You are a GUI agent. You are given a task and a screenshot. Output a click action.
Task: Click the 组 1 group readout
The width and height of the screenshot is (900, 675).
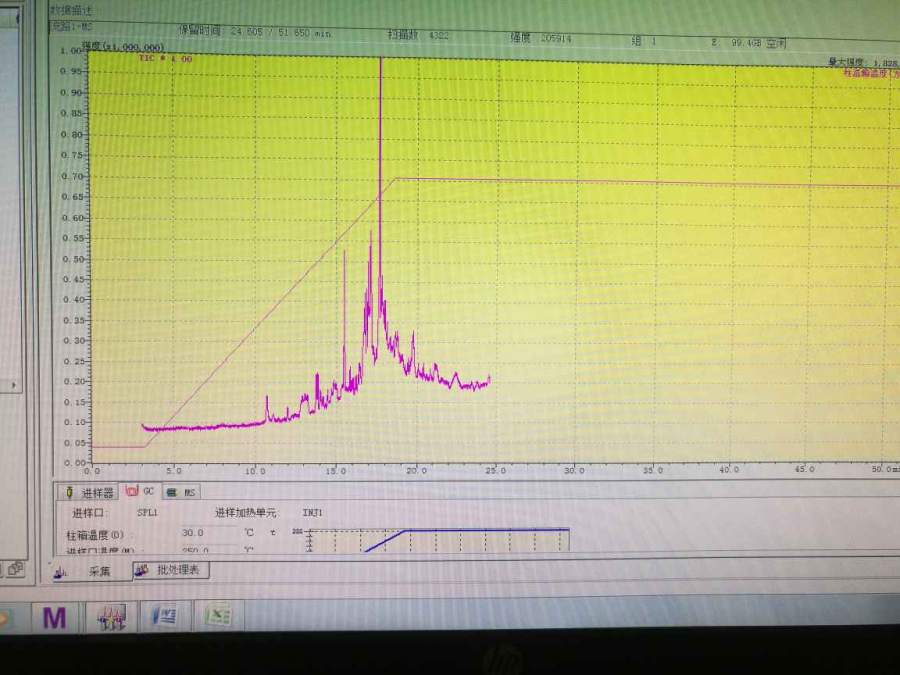coord(643,41)
